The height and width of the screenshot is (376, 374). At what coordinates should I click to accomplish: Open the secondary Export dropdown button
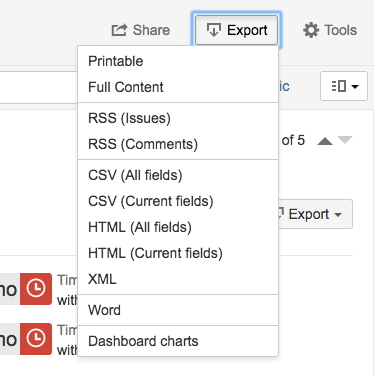[315, 214]
